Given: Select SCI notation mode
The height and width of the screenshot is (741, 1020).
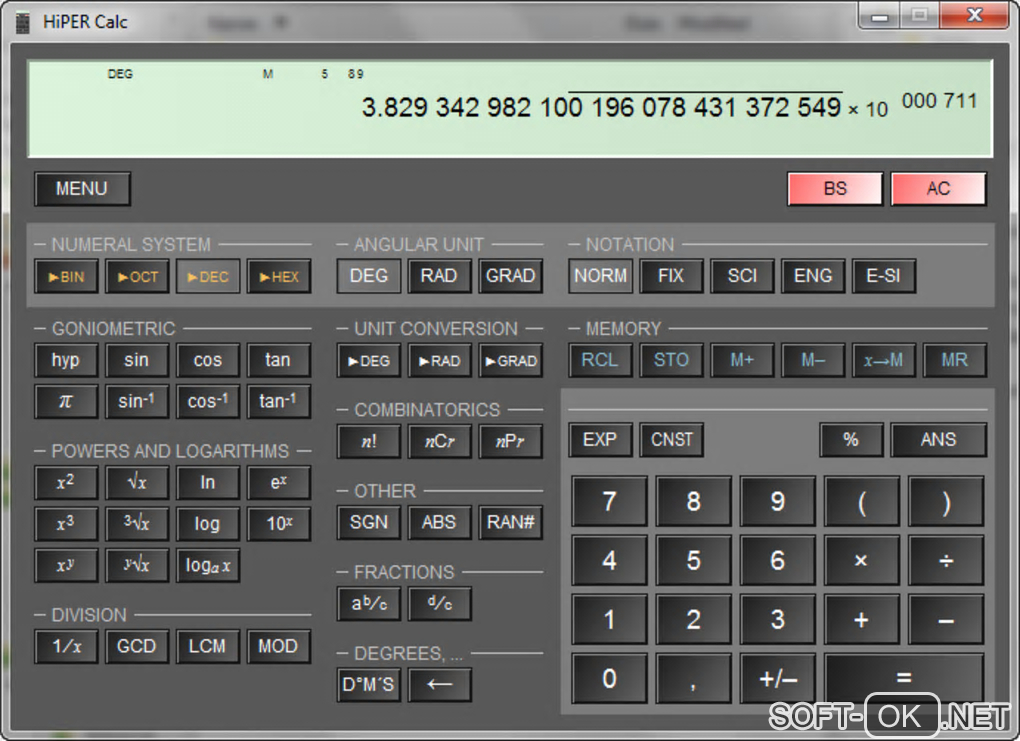Looking at the screenshot, I should [742, 276].
